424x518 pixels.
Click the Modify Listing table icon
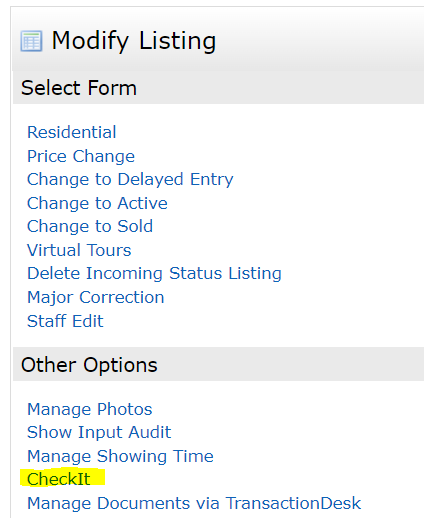click(x=31, y=41)
